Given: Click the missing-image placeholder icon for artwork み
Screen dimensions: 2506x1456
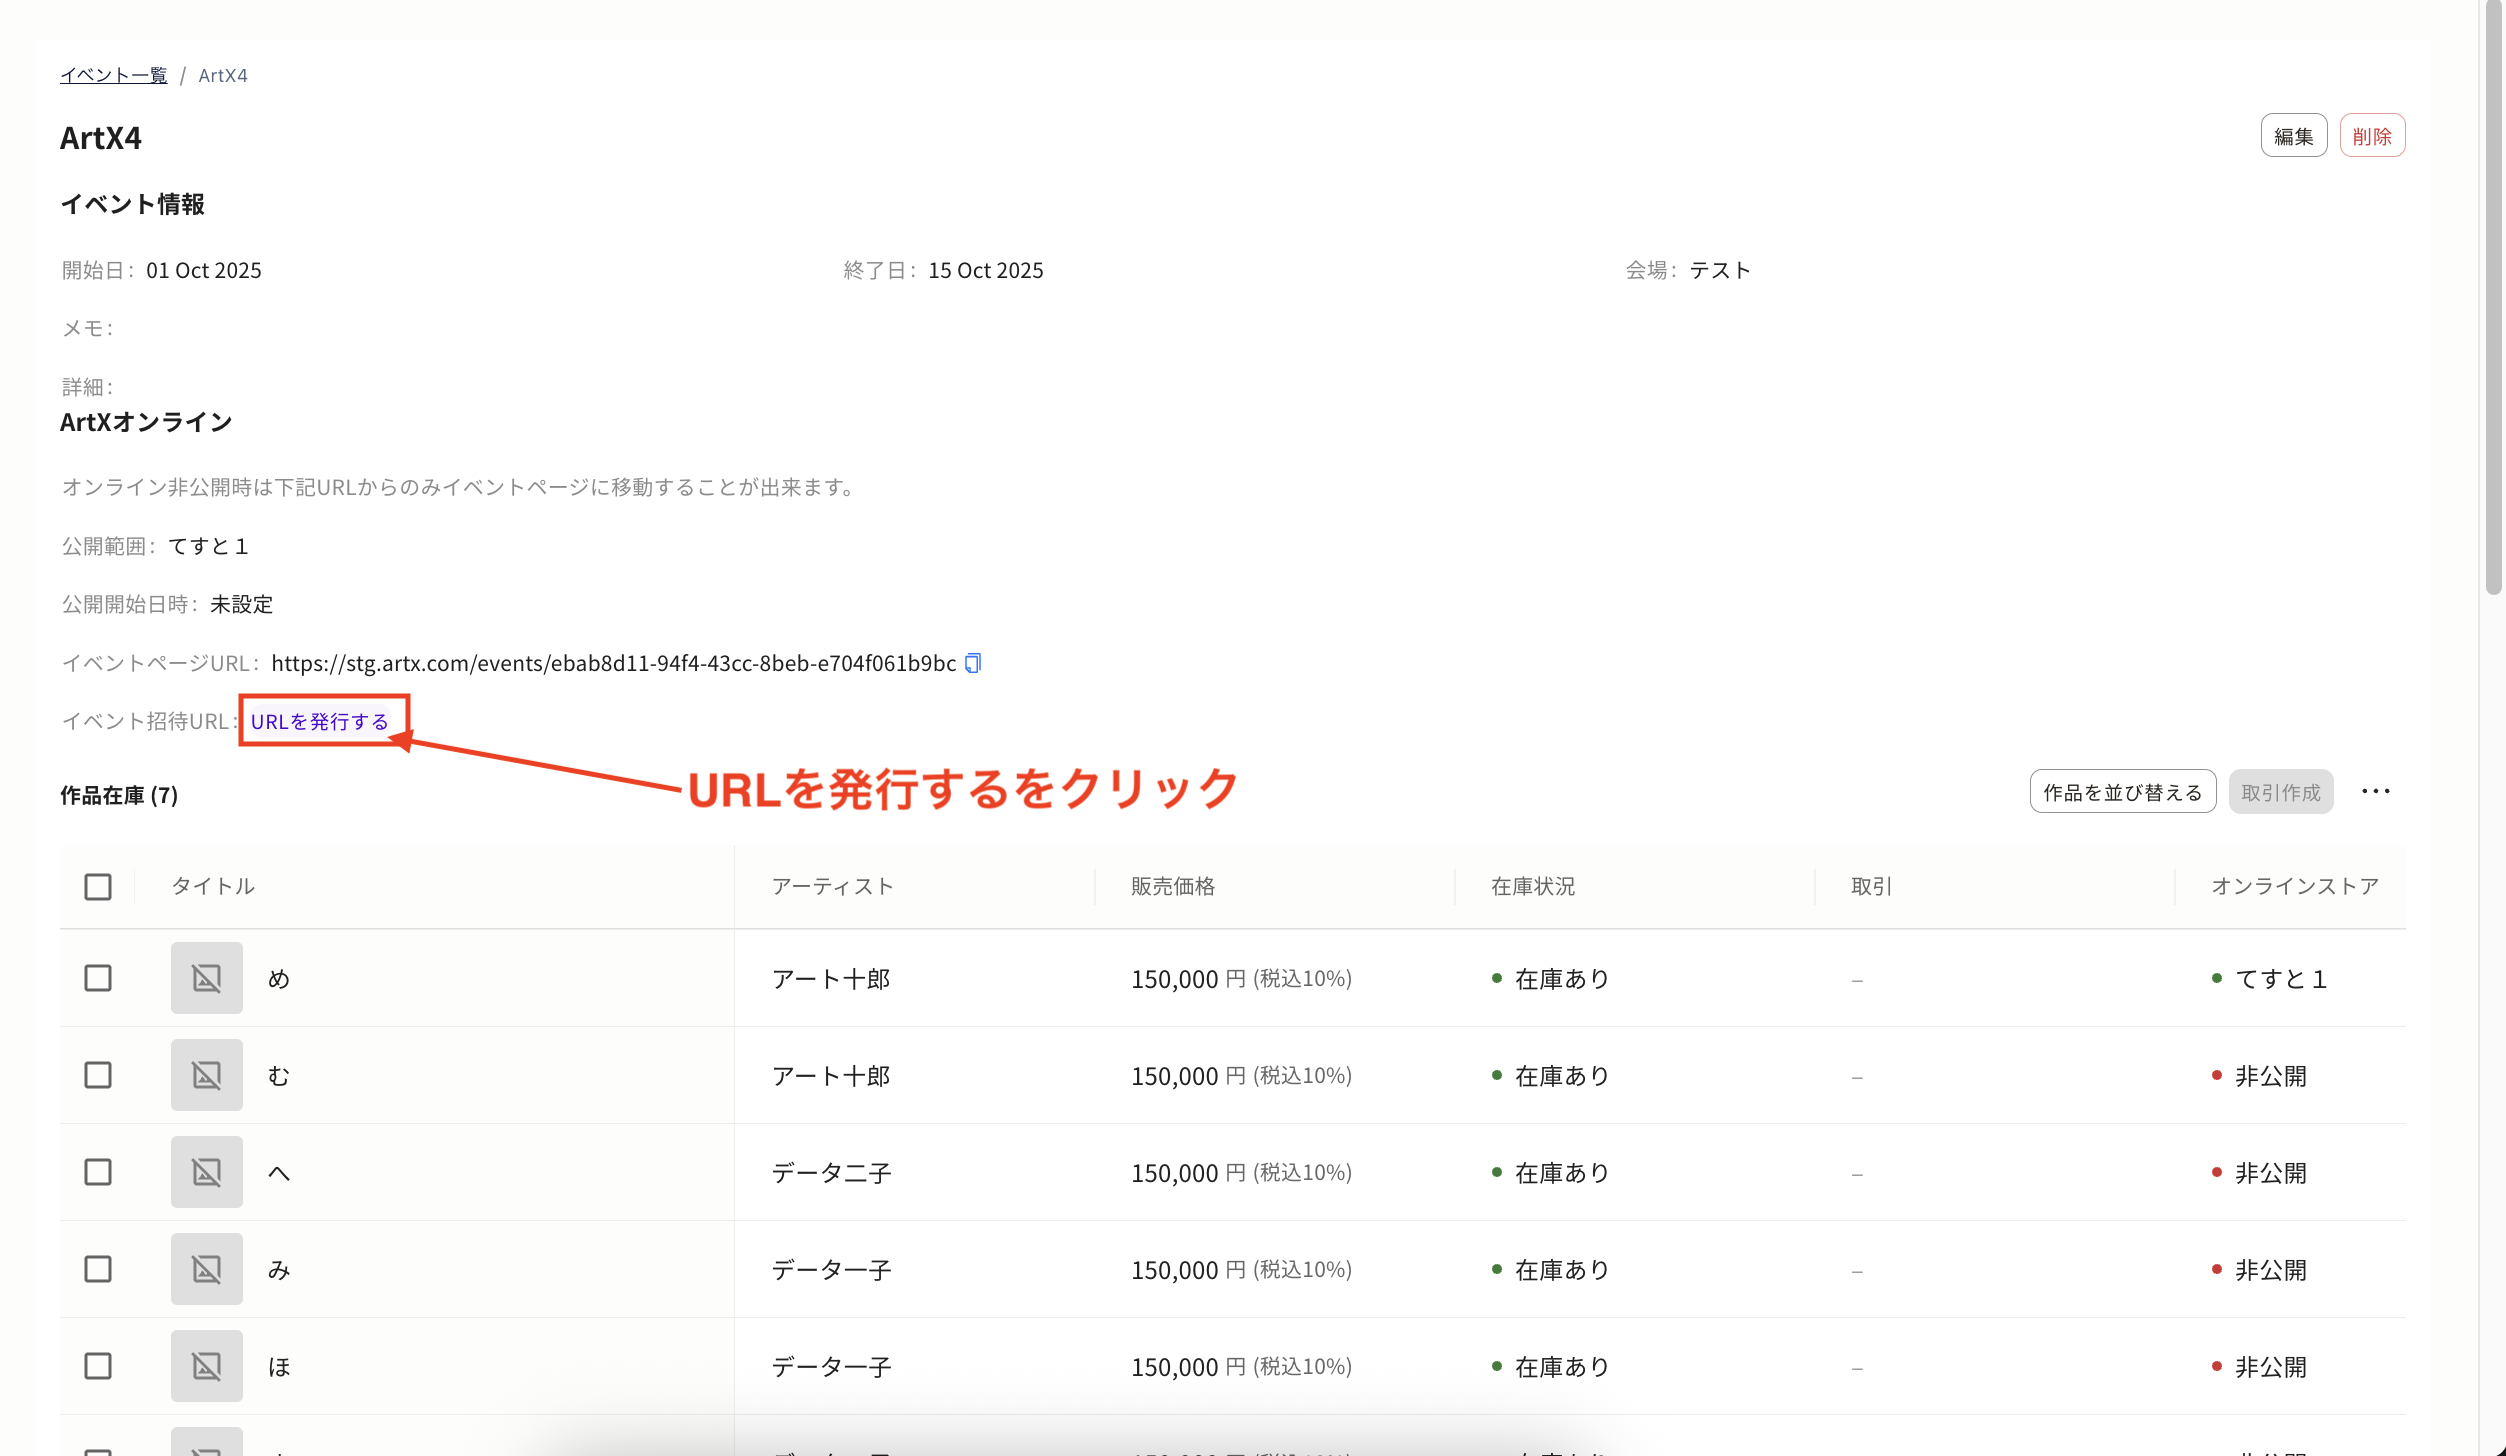Looking at the screenshot, I should (x=206, y=1268).
